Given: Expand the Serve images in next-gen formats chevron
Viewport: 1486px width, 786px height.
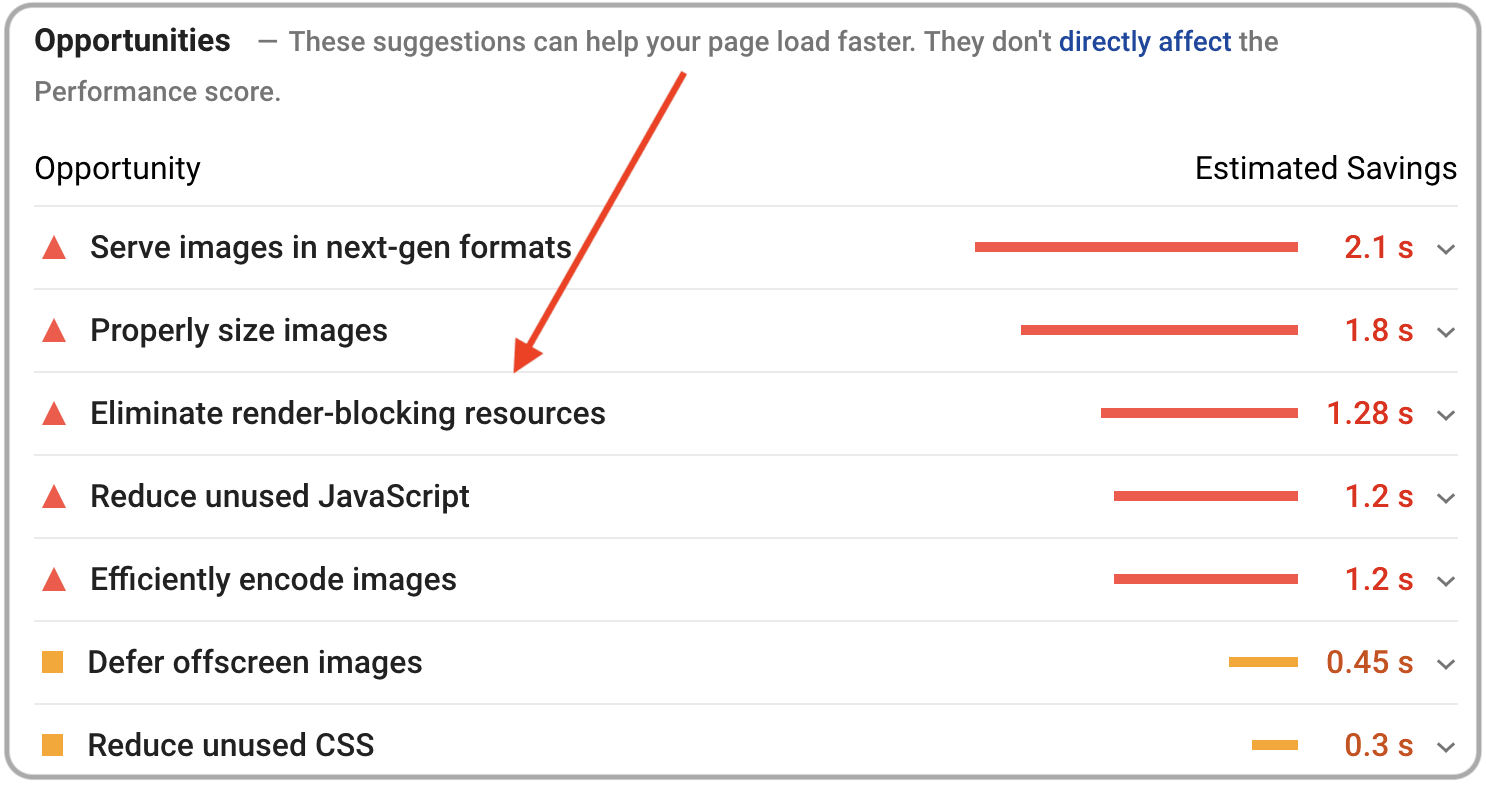Looking at the screenshot, I should pos(1445,249).
